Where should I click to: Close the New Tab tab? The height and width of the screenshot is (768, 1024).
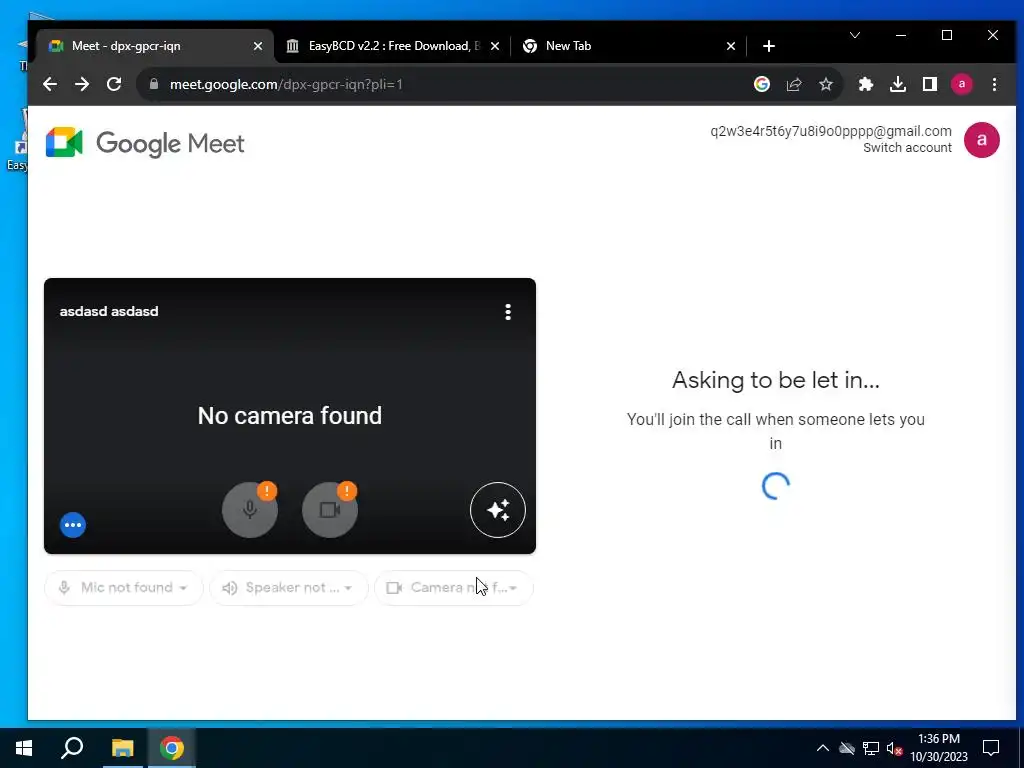[731, 46]
